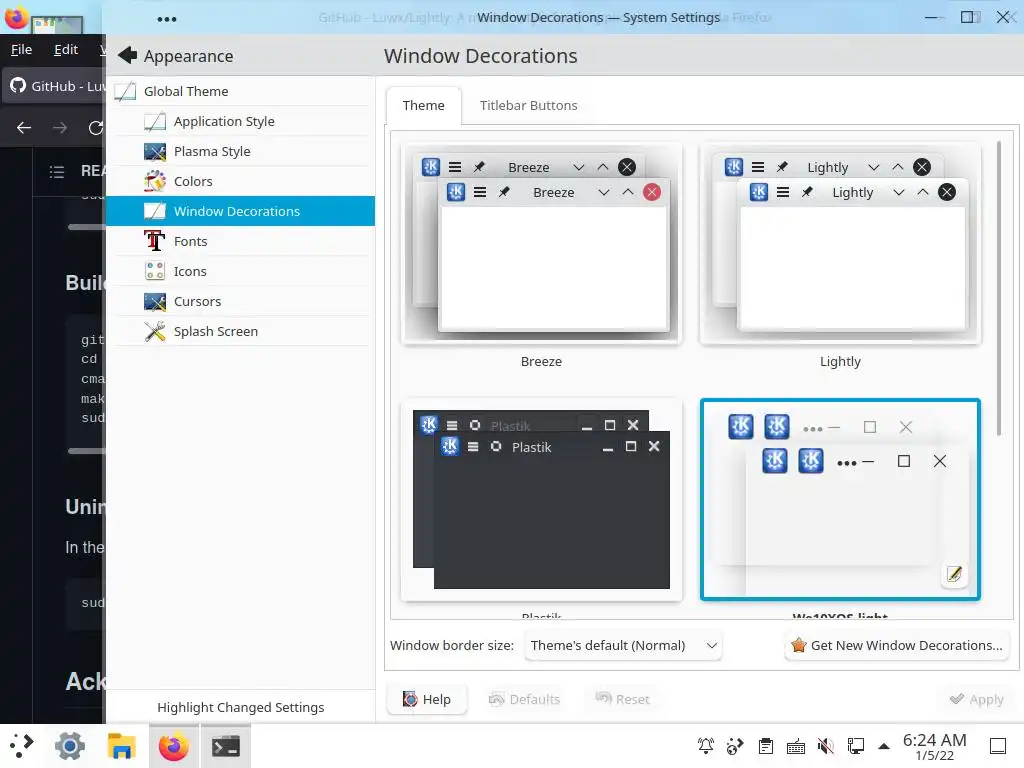Click Highlight Changed Settings
Screen dimensions: 1024x768
point(240,707)
